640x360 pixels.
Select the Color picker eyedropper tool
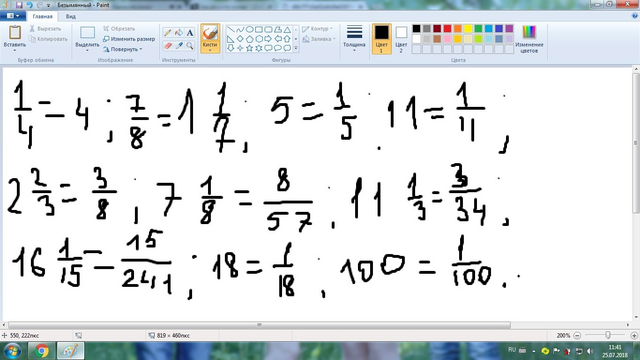pyautogui.click(x=179, y=45)
